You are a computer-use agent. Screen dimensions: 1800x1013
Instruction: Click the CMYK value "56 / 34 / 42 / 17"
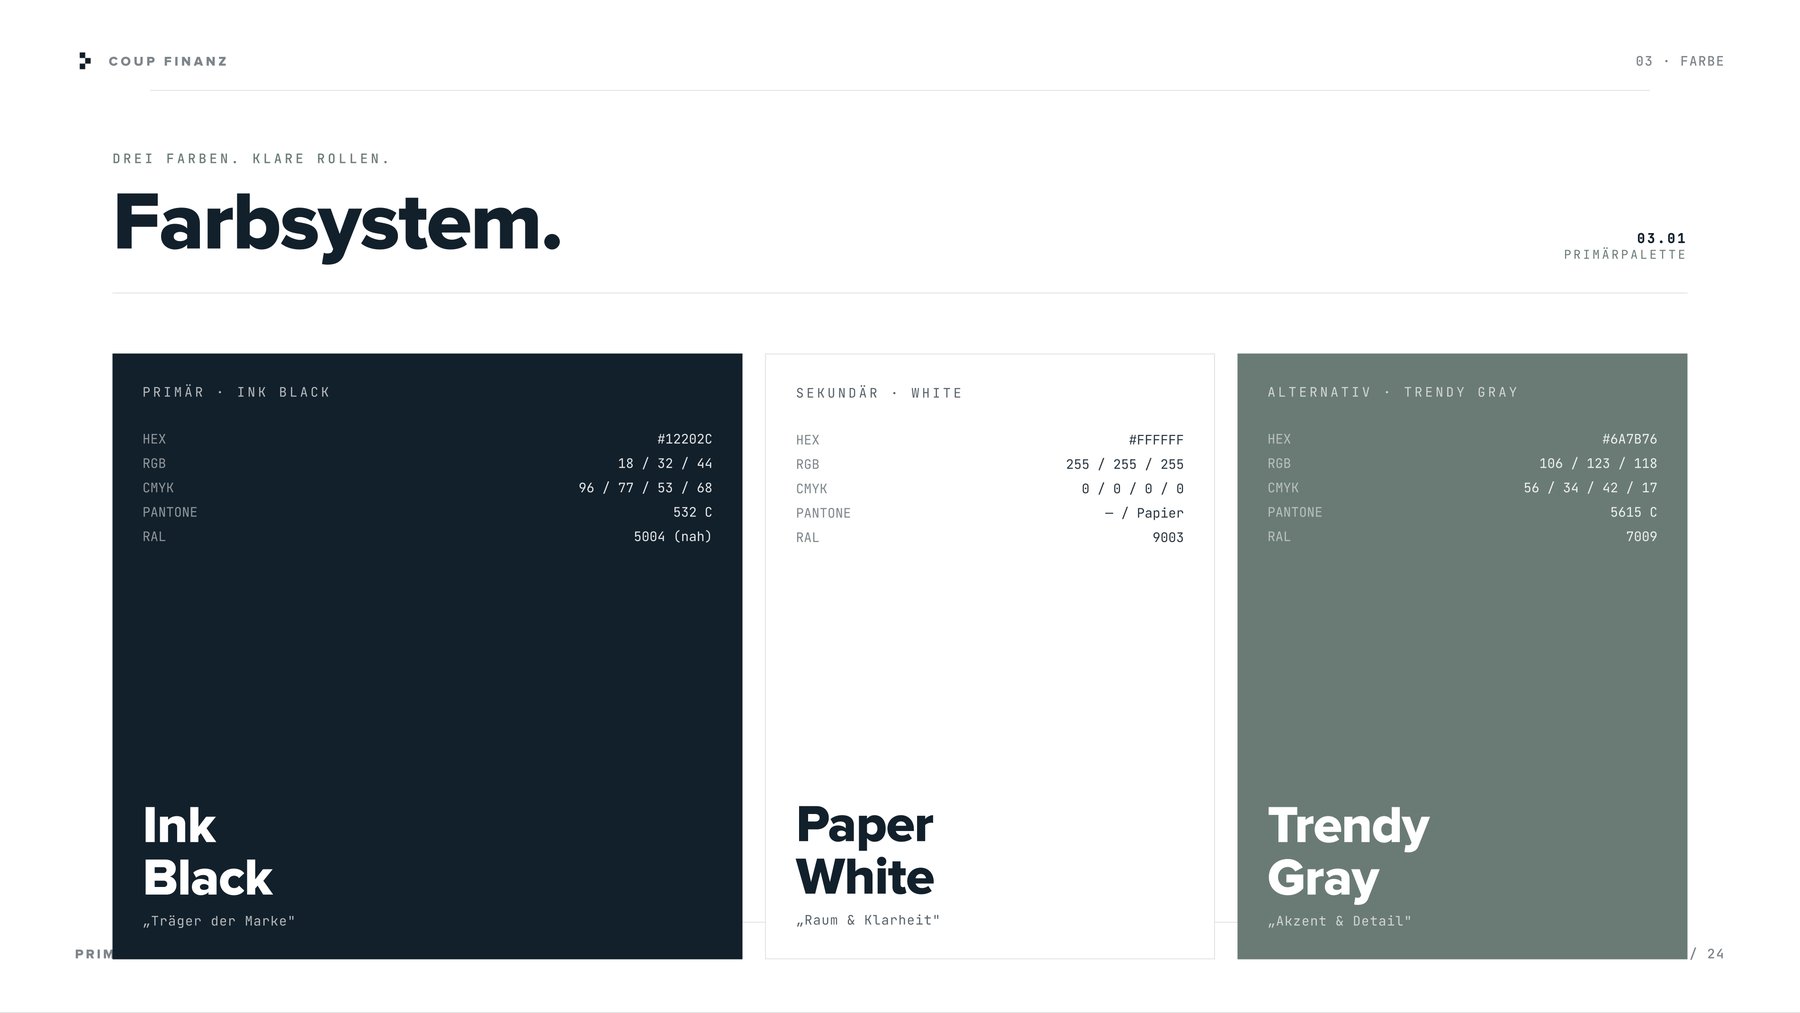click(x=1590, y=488)
